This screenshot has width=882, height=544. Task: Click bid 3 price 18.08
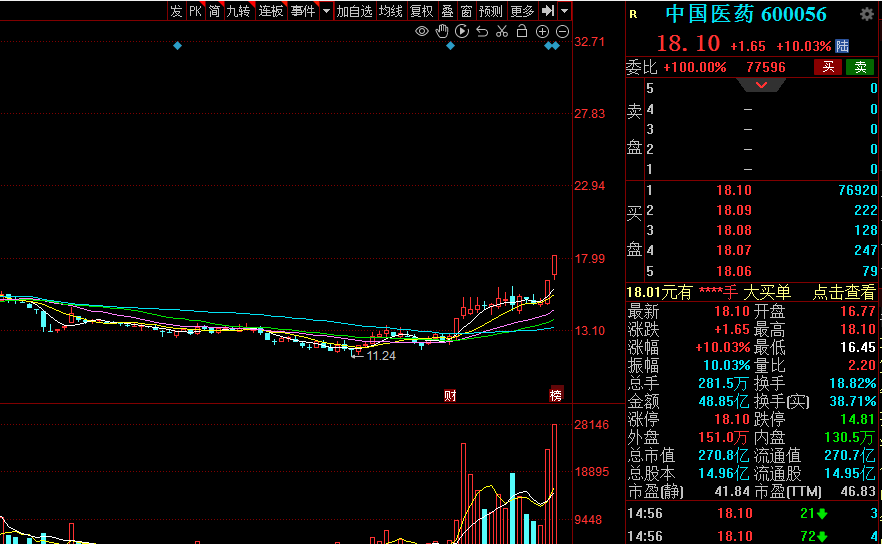click(734, 231)
